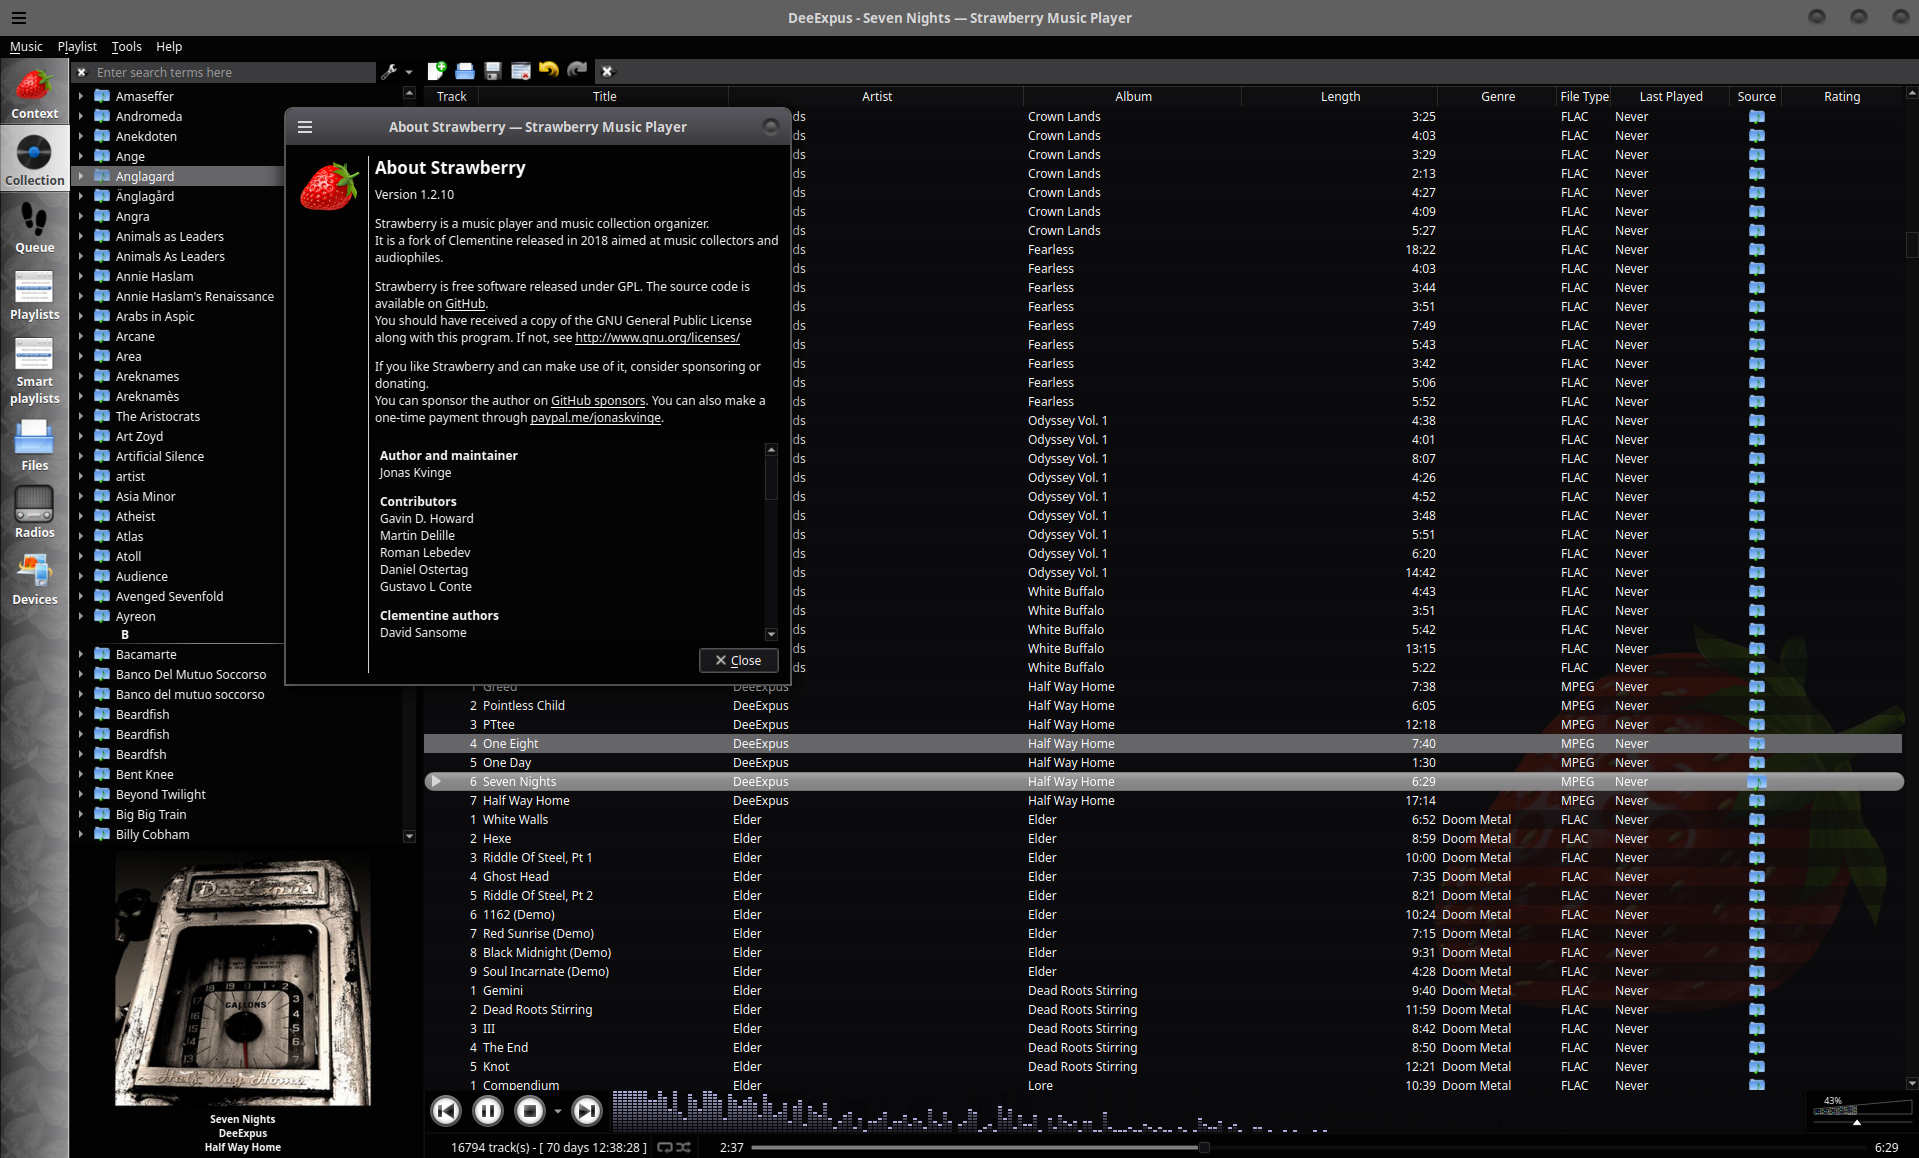
Task: Open the Tools menu
Action: tap(126, 46)
